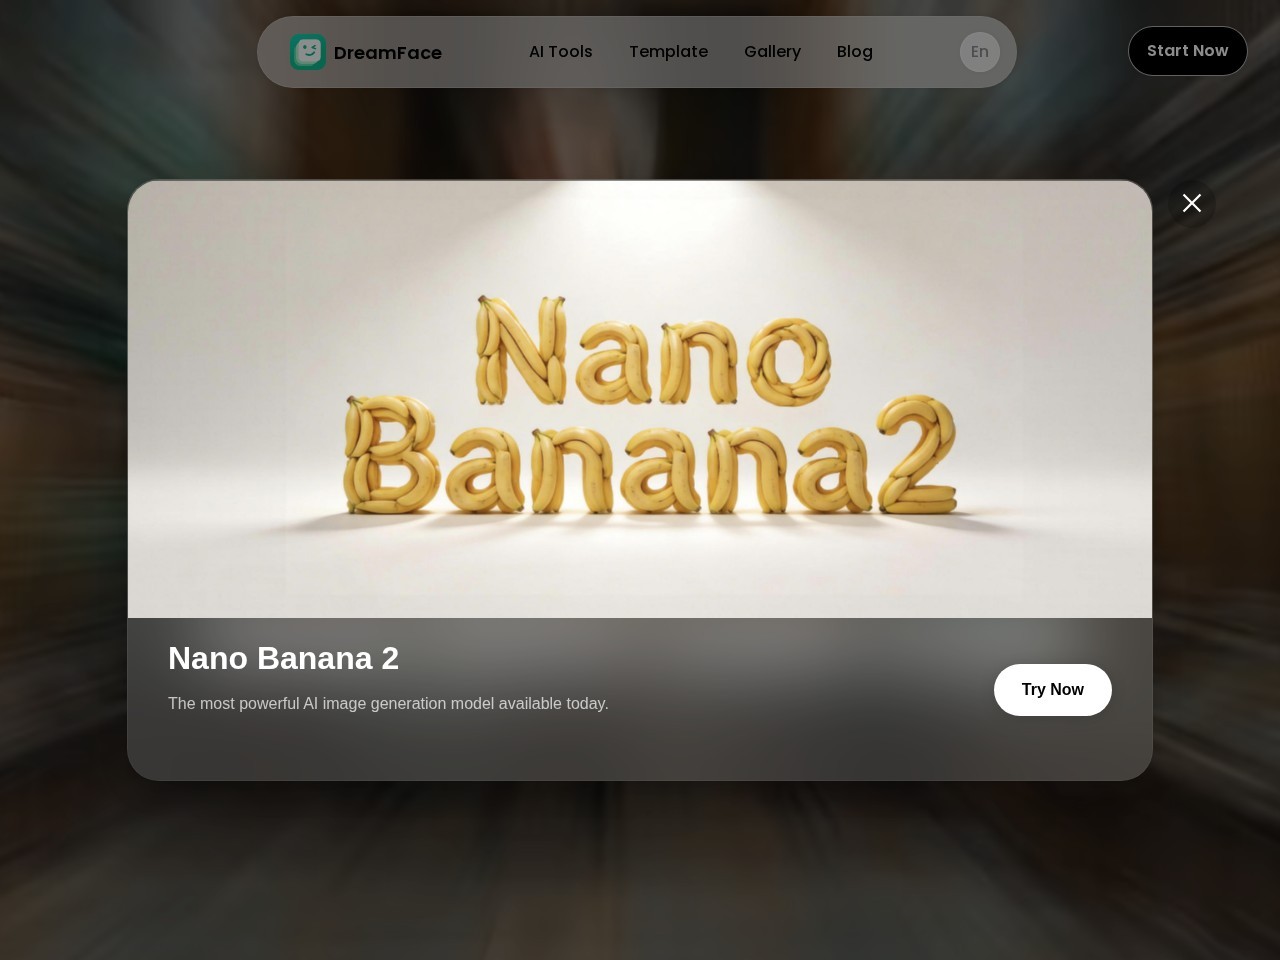Click the banana letter B in the image
This screenshot has height=960, width=1280.
point(390,455)
